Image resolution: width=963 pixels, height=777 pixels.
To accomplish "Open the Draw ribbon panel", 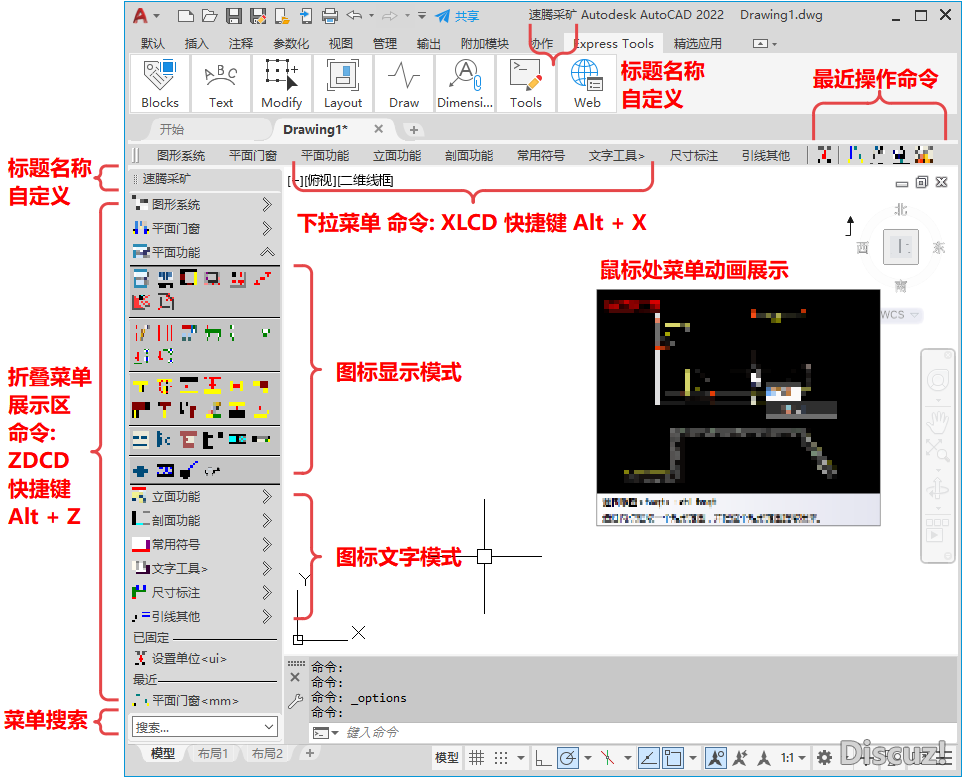I will [x=404, y=84].
